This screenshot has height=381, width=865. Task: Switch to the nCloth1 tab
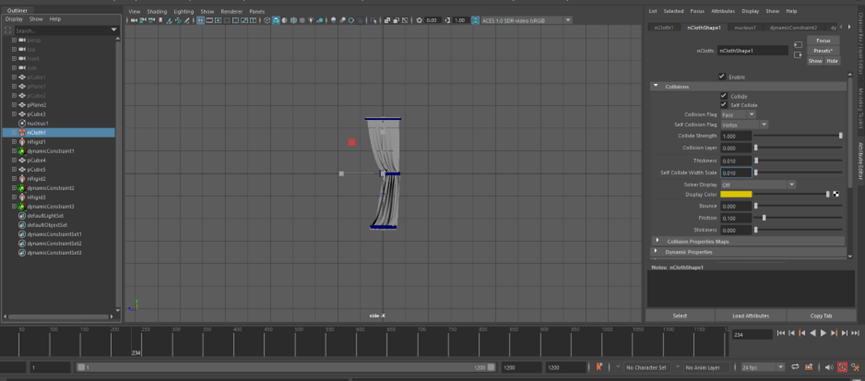tap(664, 27)
